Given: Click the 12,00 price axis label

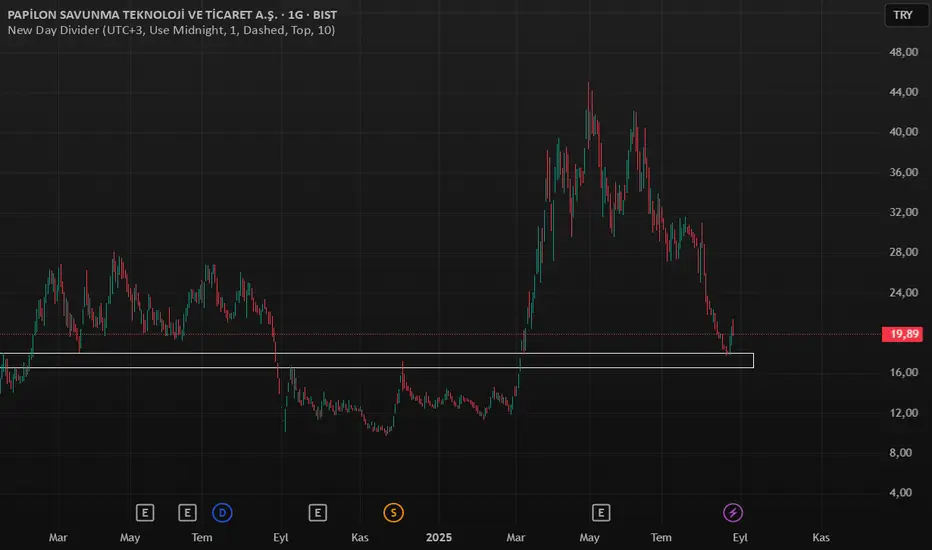Looking at the screenshot, I should (903, 413).
